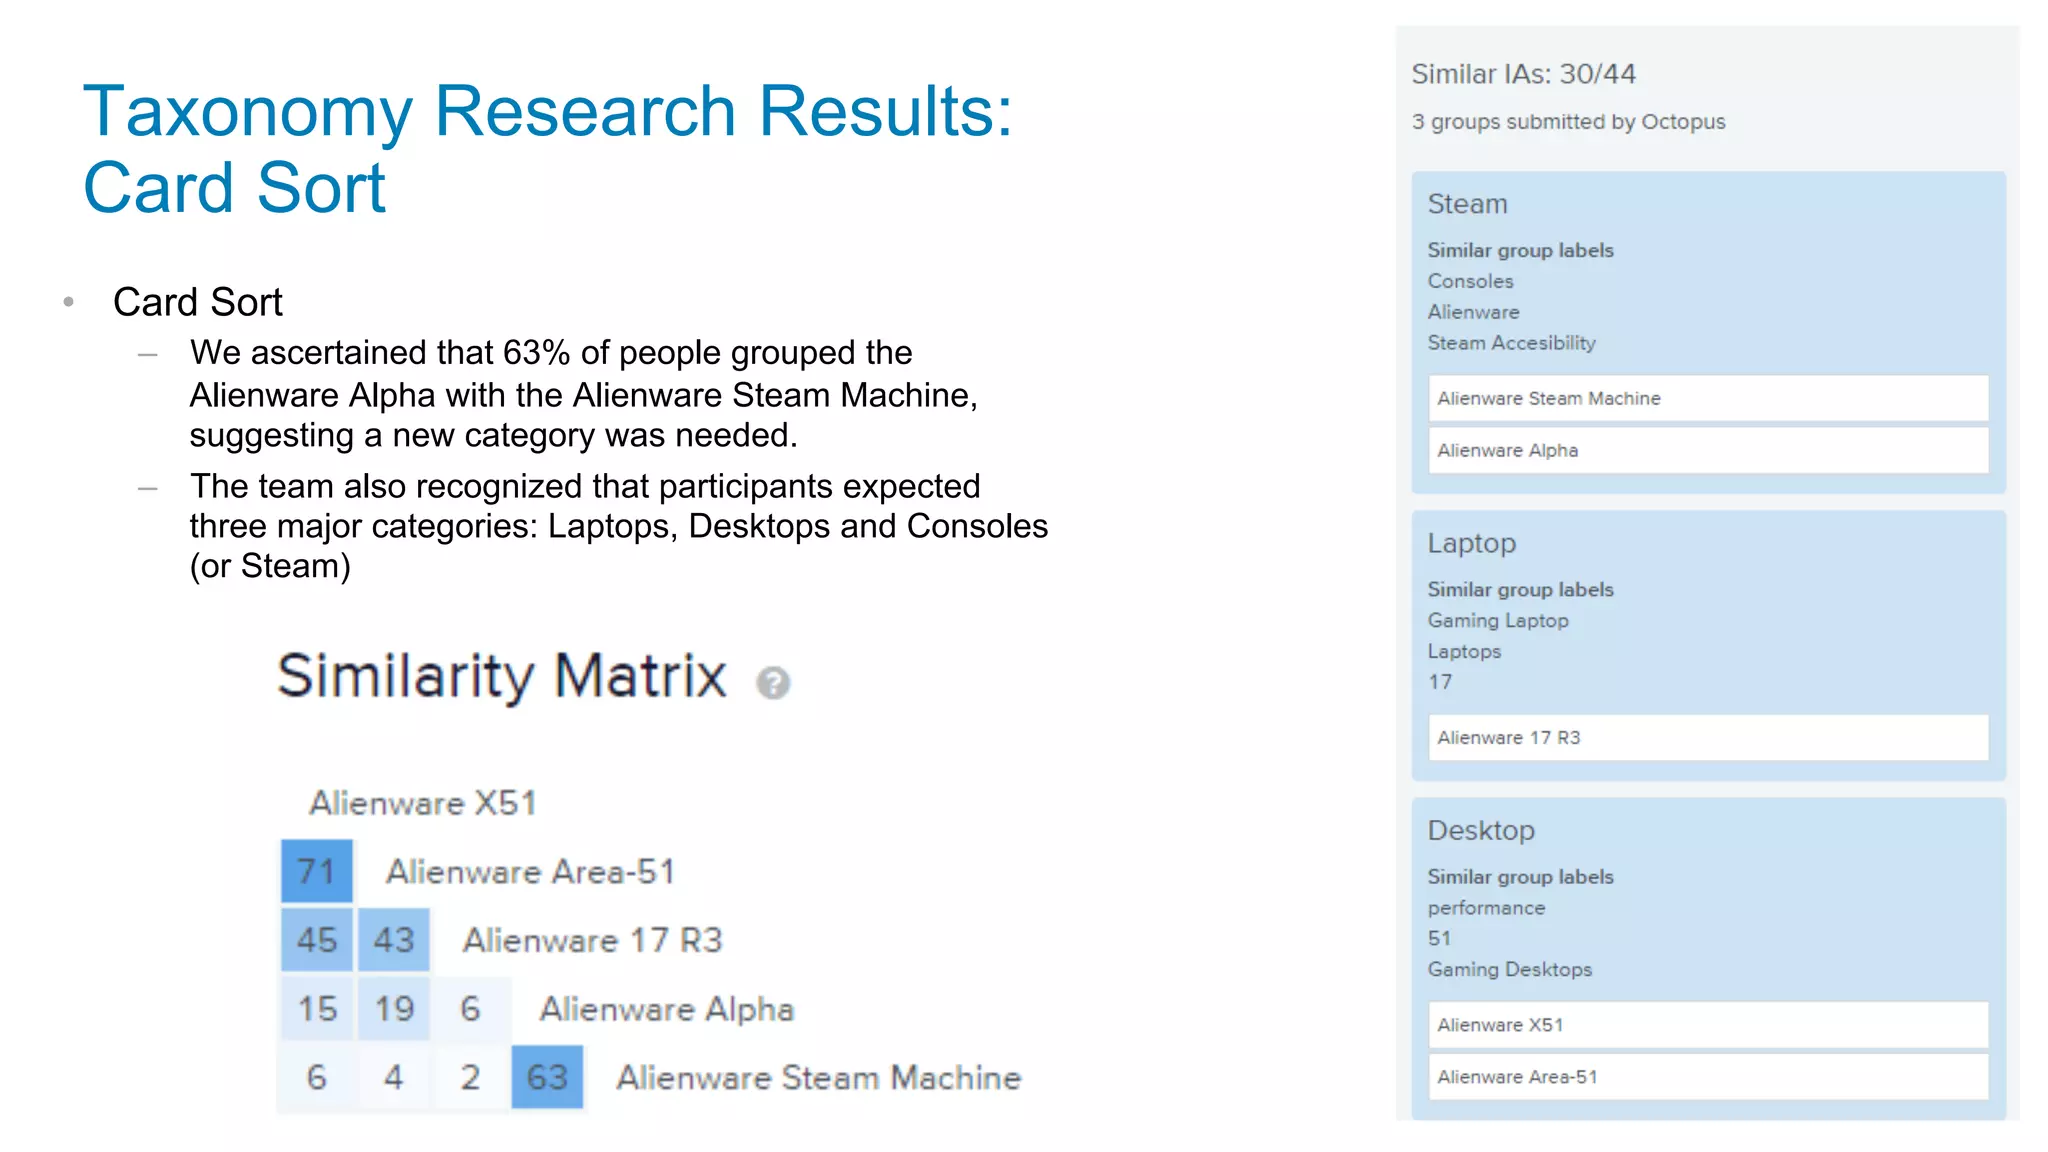2048x1152 pixels.
Task: Select matrix cell with value 19
Action: (394, 1008)
